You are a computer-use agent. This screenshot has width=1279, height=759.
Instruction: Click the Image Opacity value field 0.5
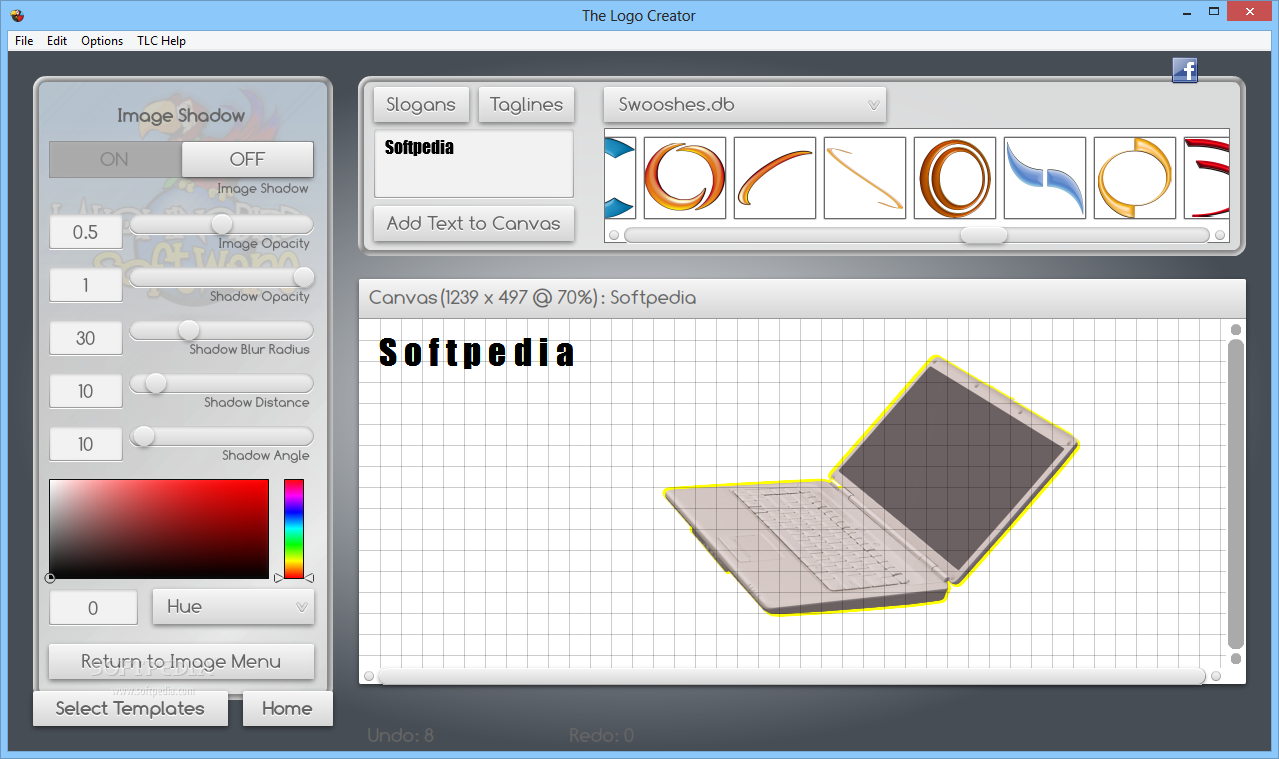pos(86,232)
